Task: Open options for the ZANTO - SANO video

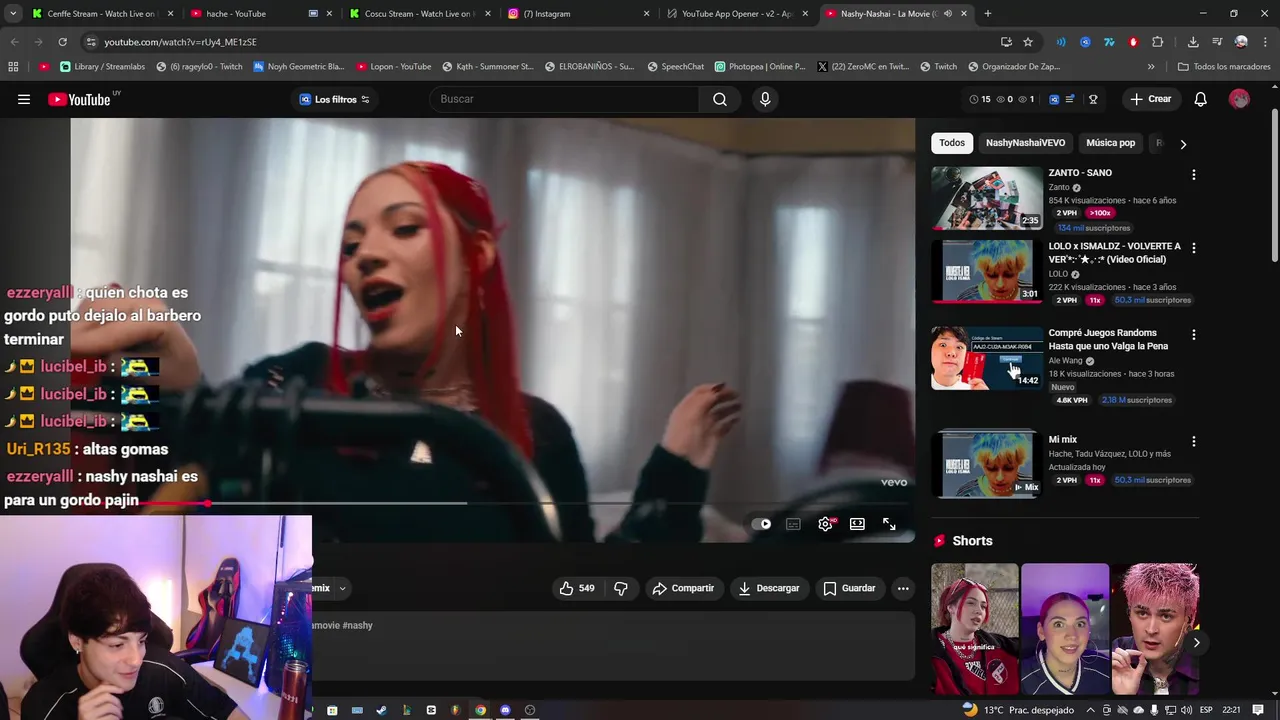Action: (1193, 175)
